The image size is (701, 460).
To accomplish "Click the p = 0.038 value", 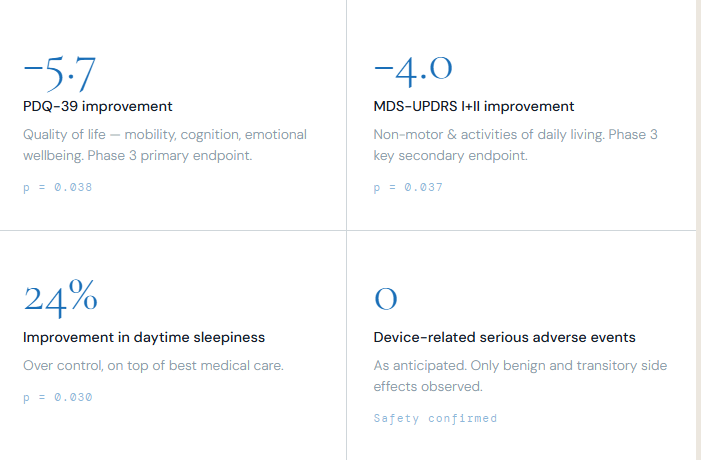I will [57, 186].
